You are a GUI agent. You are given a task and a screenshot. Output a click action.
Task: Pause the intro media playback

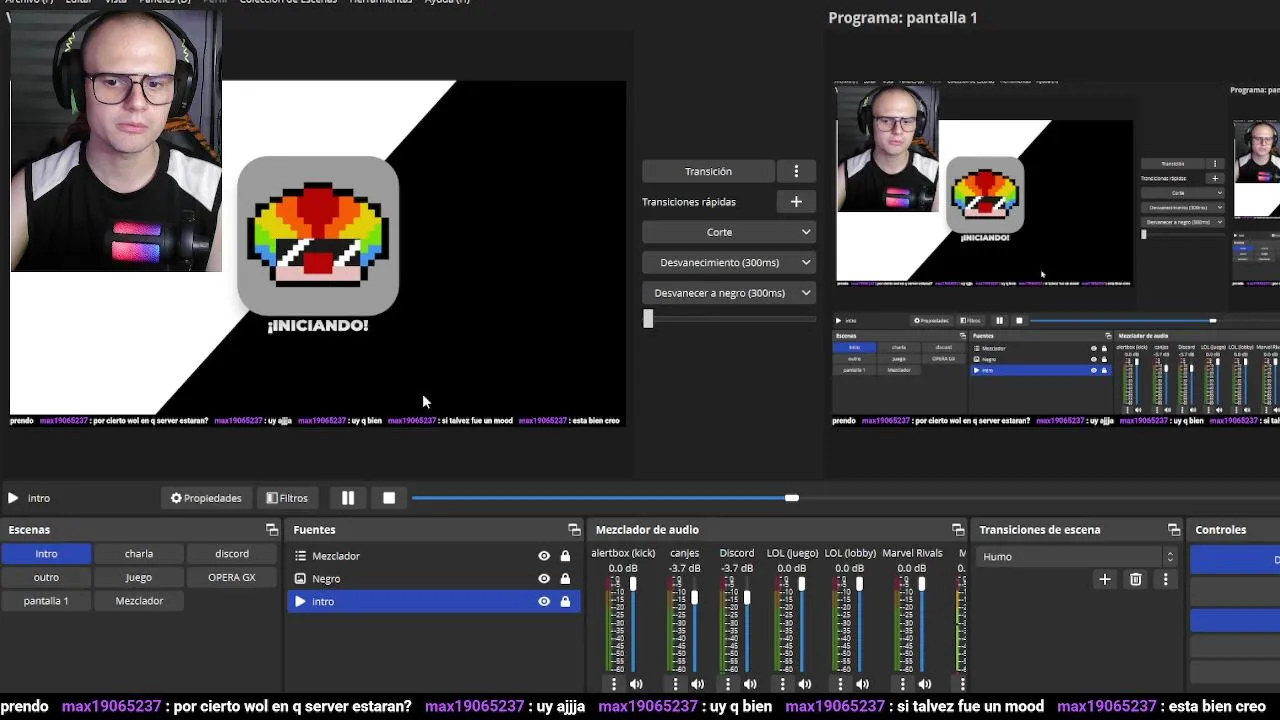pyautogui.click(x=348, y=498)
